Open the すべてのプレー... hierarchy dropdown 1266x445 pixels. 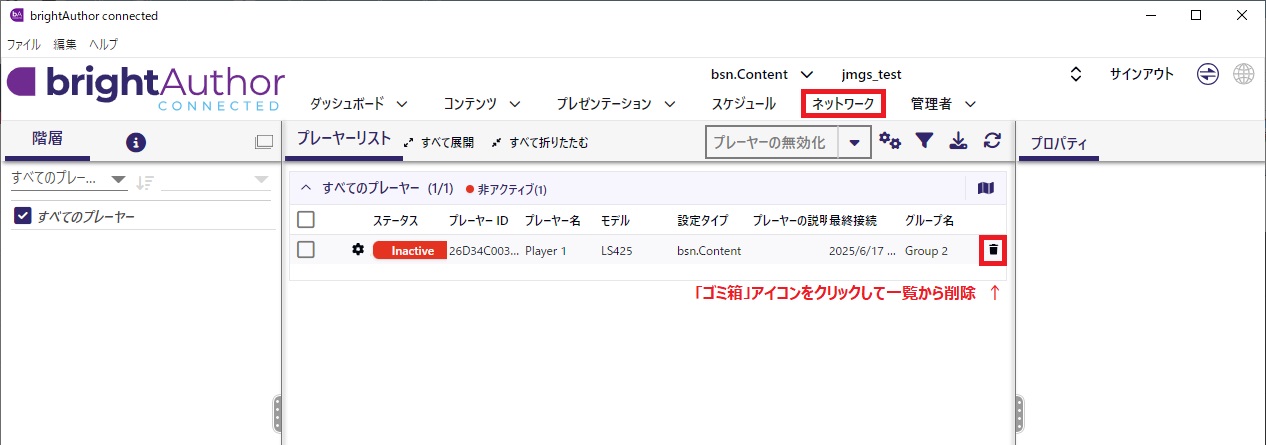68,180
